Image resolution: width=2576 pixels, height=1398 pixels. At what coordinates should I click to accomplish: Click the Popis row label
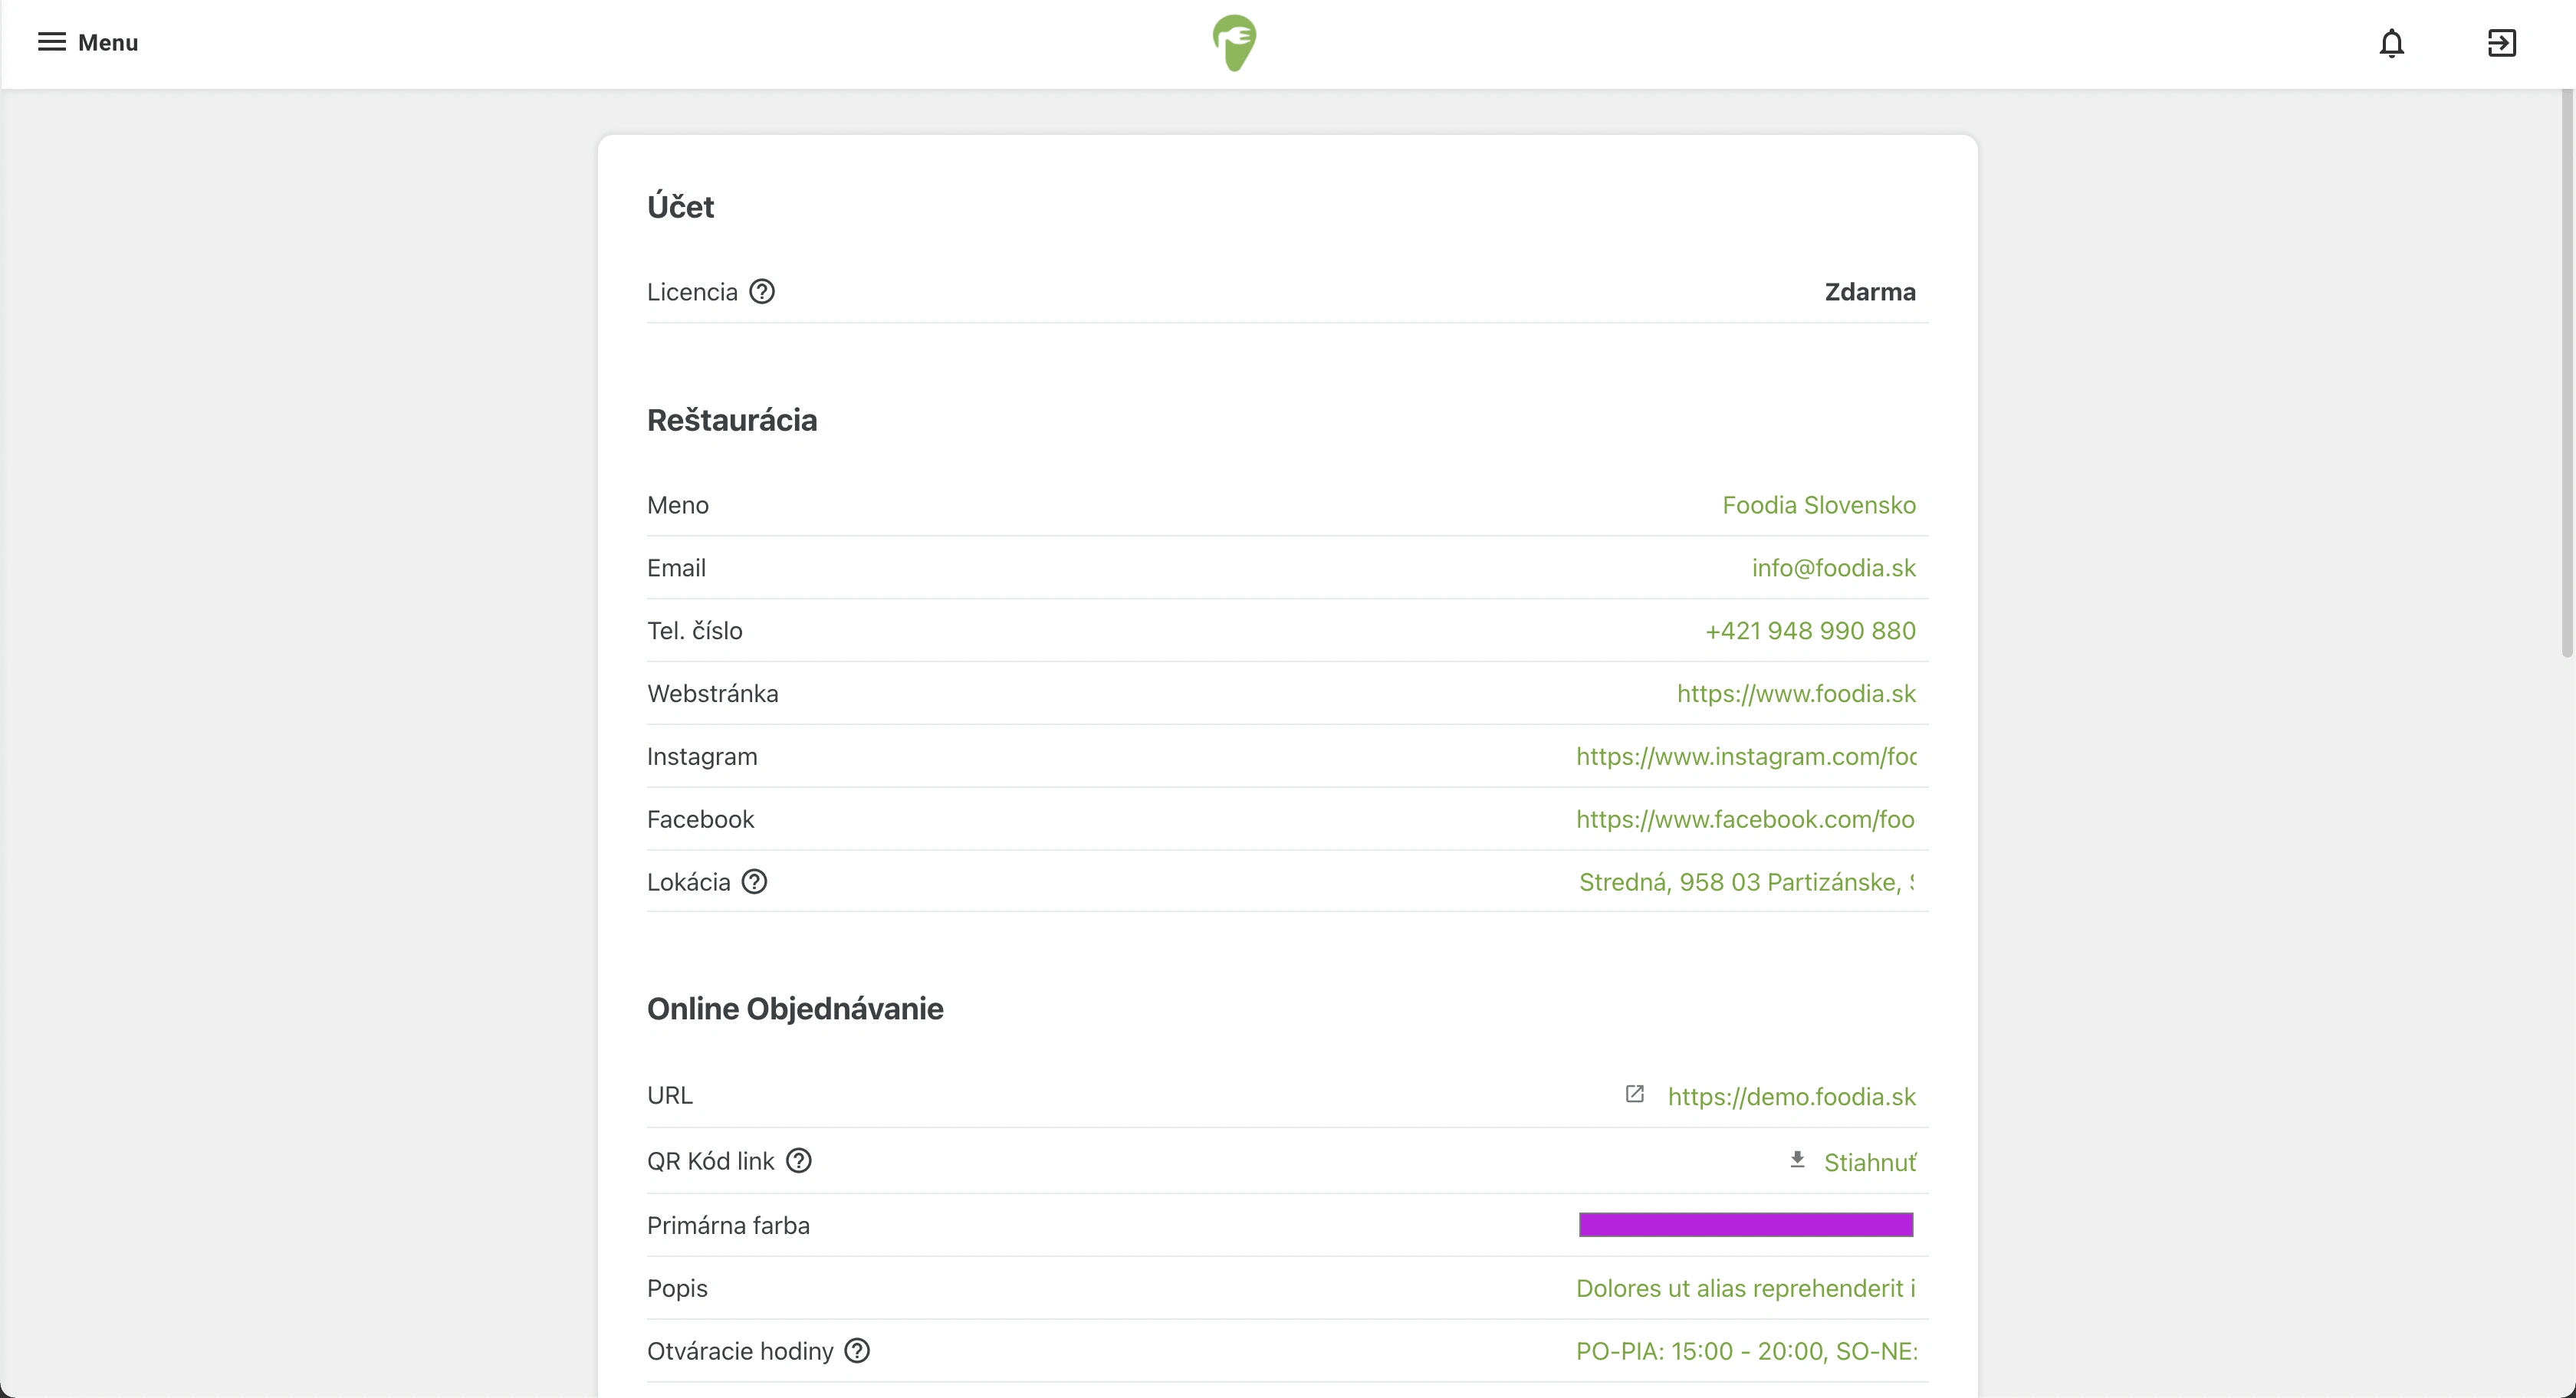point(677,1289)
